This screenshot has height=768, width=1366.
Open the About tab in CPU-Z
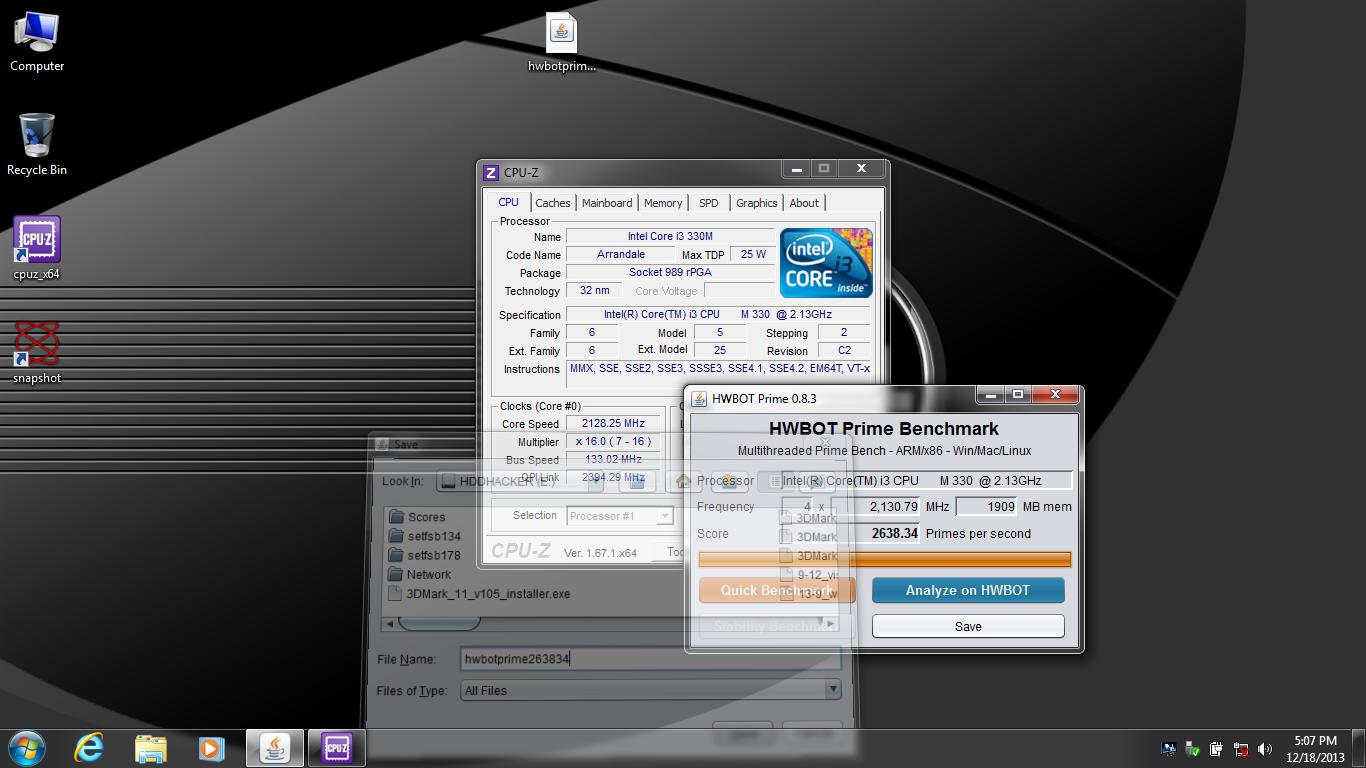(804, 203)
